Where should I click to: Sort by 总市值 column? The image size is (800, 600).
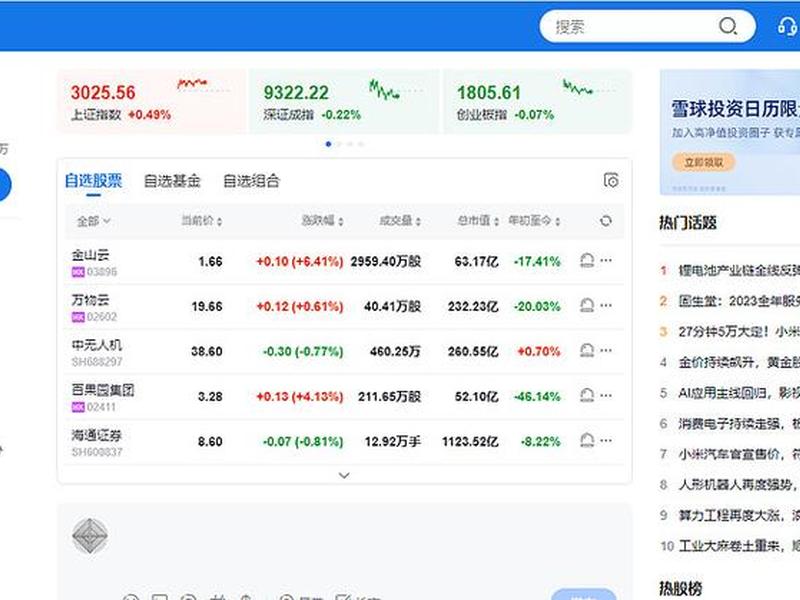coord(478,221)
